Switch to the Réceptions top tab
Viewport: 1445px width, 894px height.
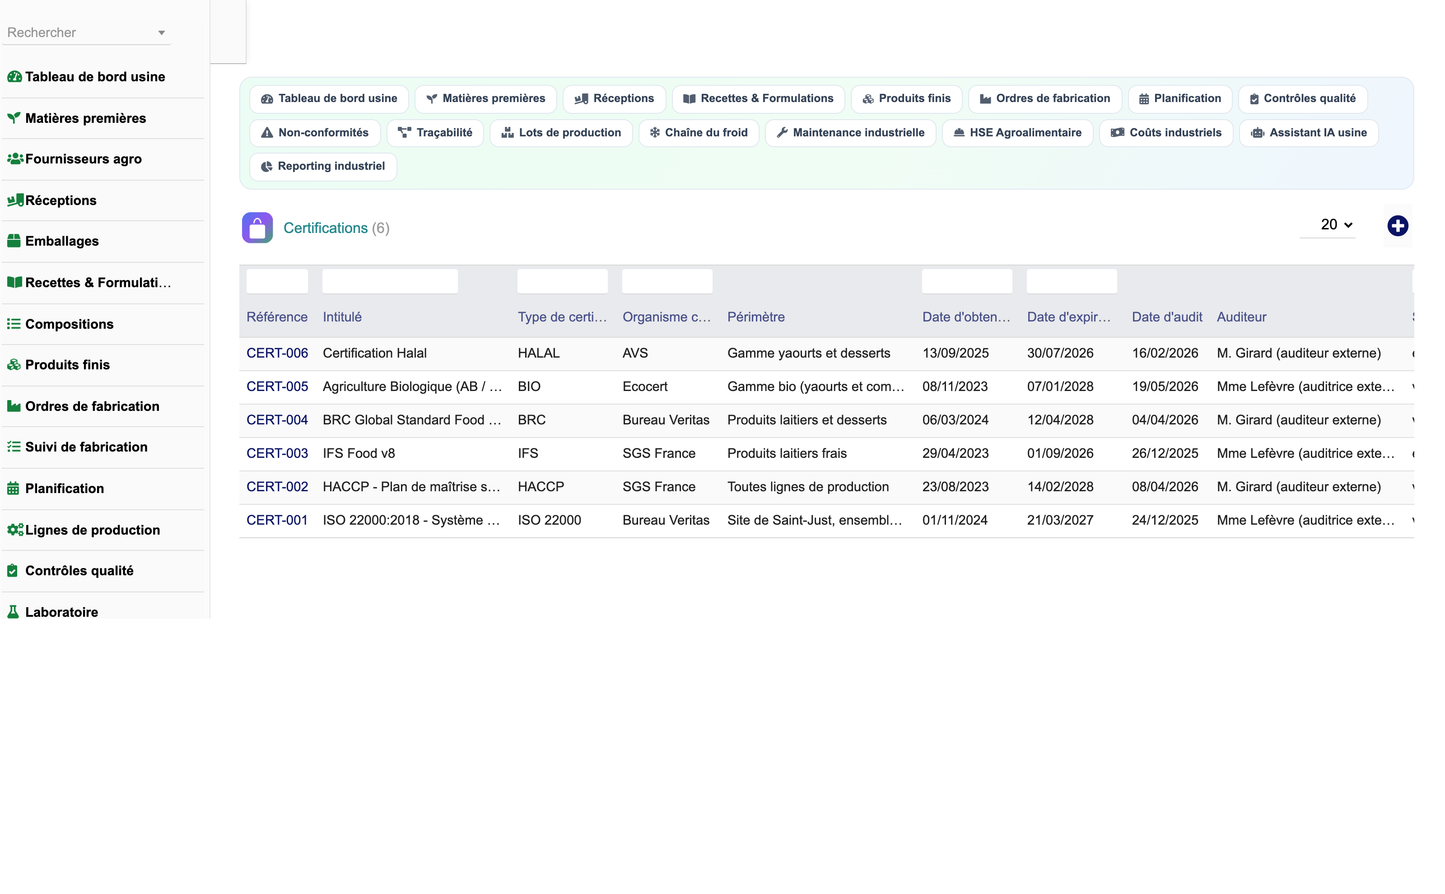point(614,99)
